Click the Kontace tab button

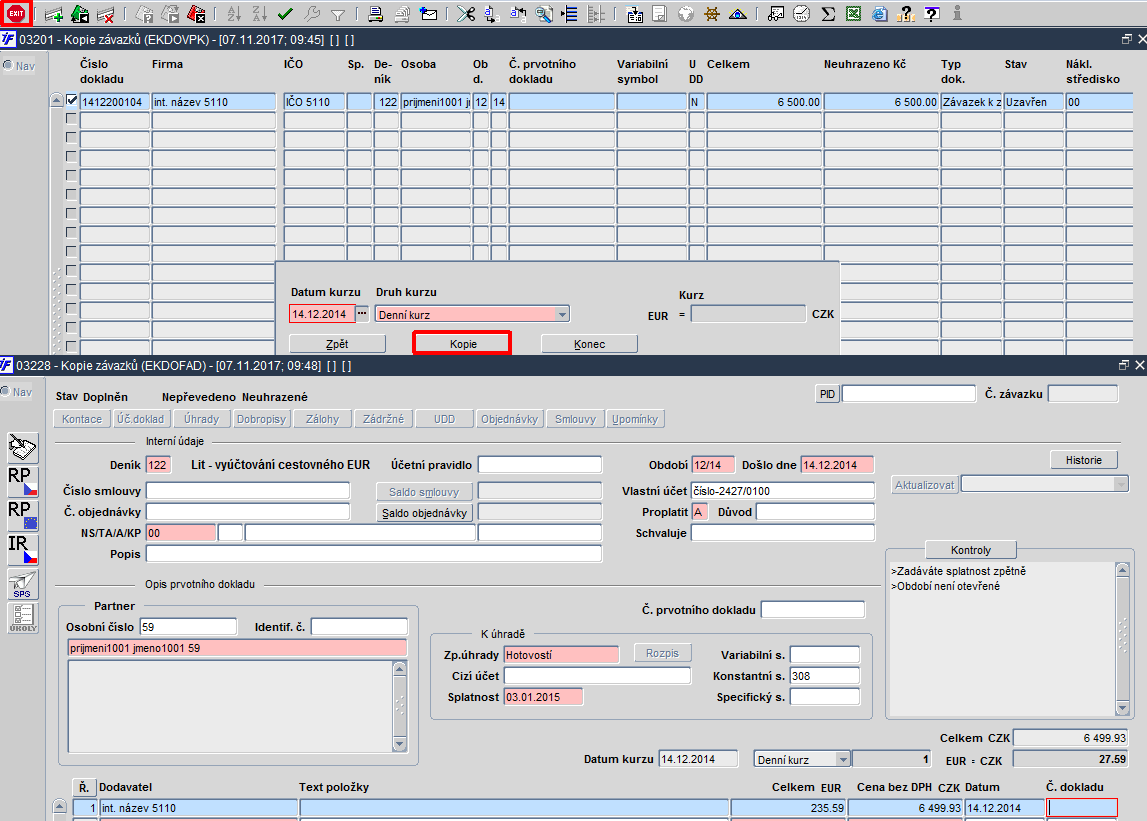click(x=82, y=419)
